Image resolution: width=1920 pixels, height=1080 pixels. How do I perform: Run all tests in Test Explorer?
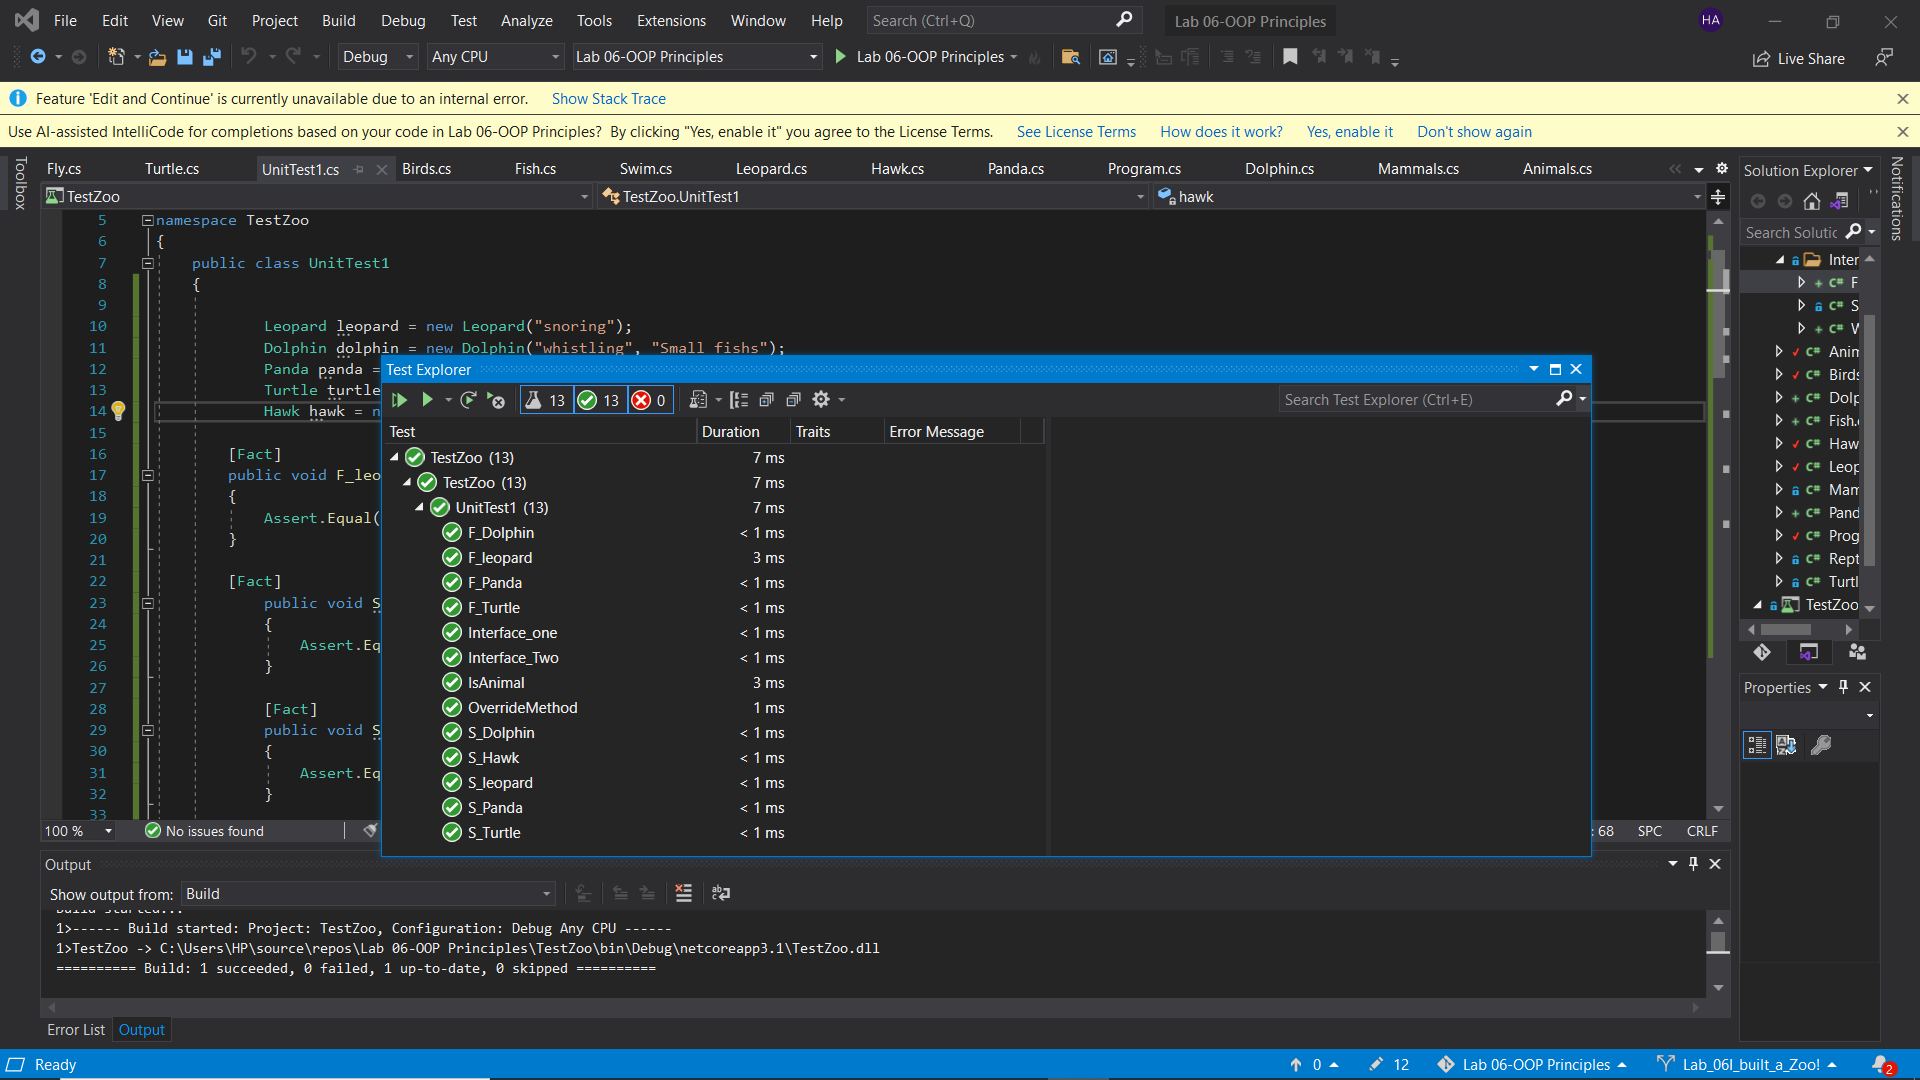click(x=400, y=399)
